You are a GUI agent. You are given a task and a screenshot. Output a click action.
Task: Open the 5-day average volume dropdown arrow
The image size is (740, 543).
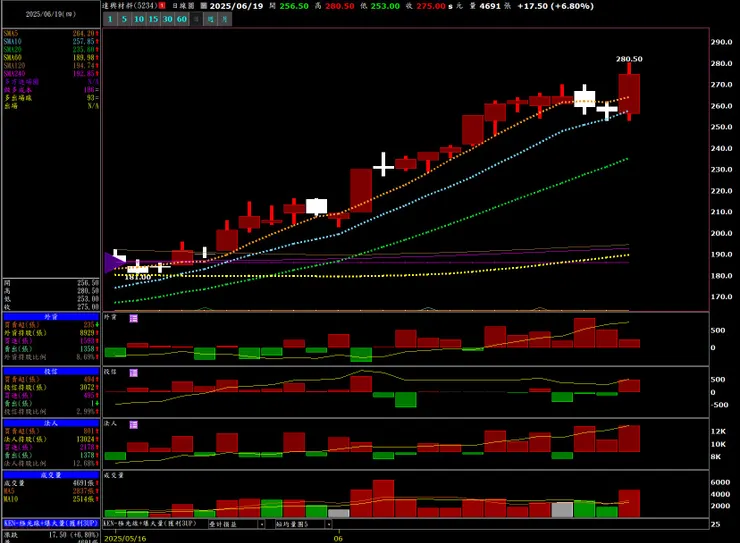328,524
